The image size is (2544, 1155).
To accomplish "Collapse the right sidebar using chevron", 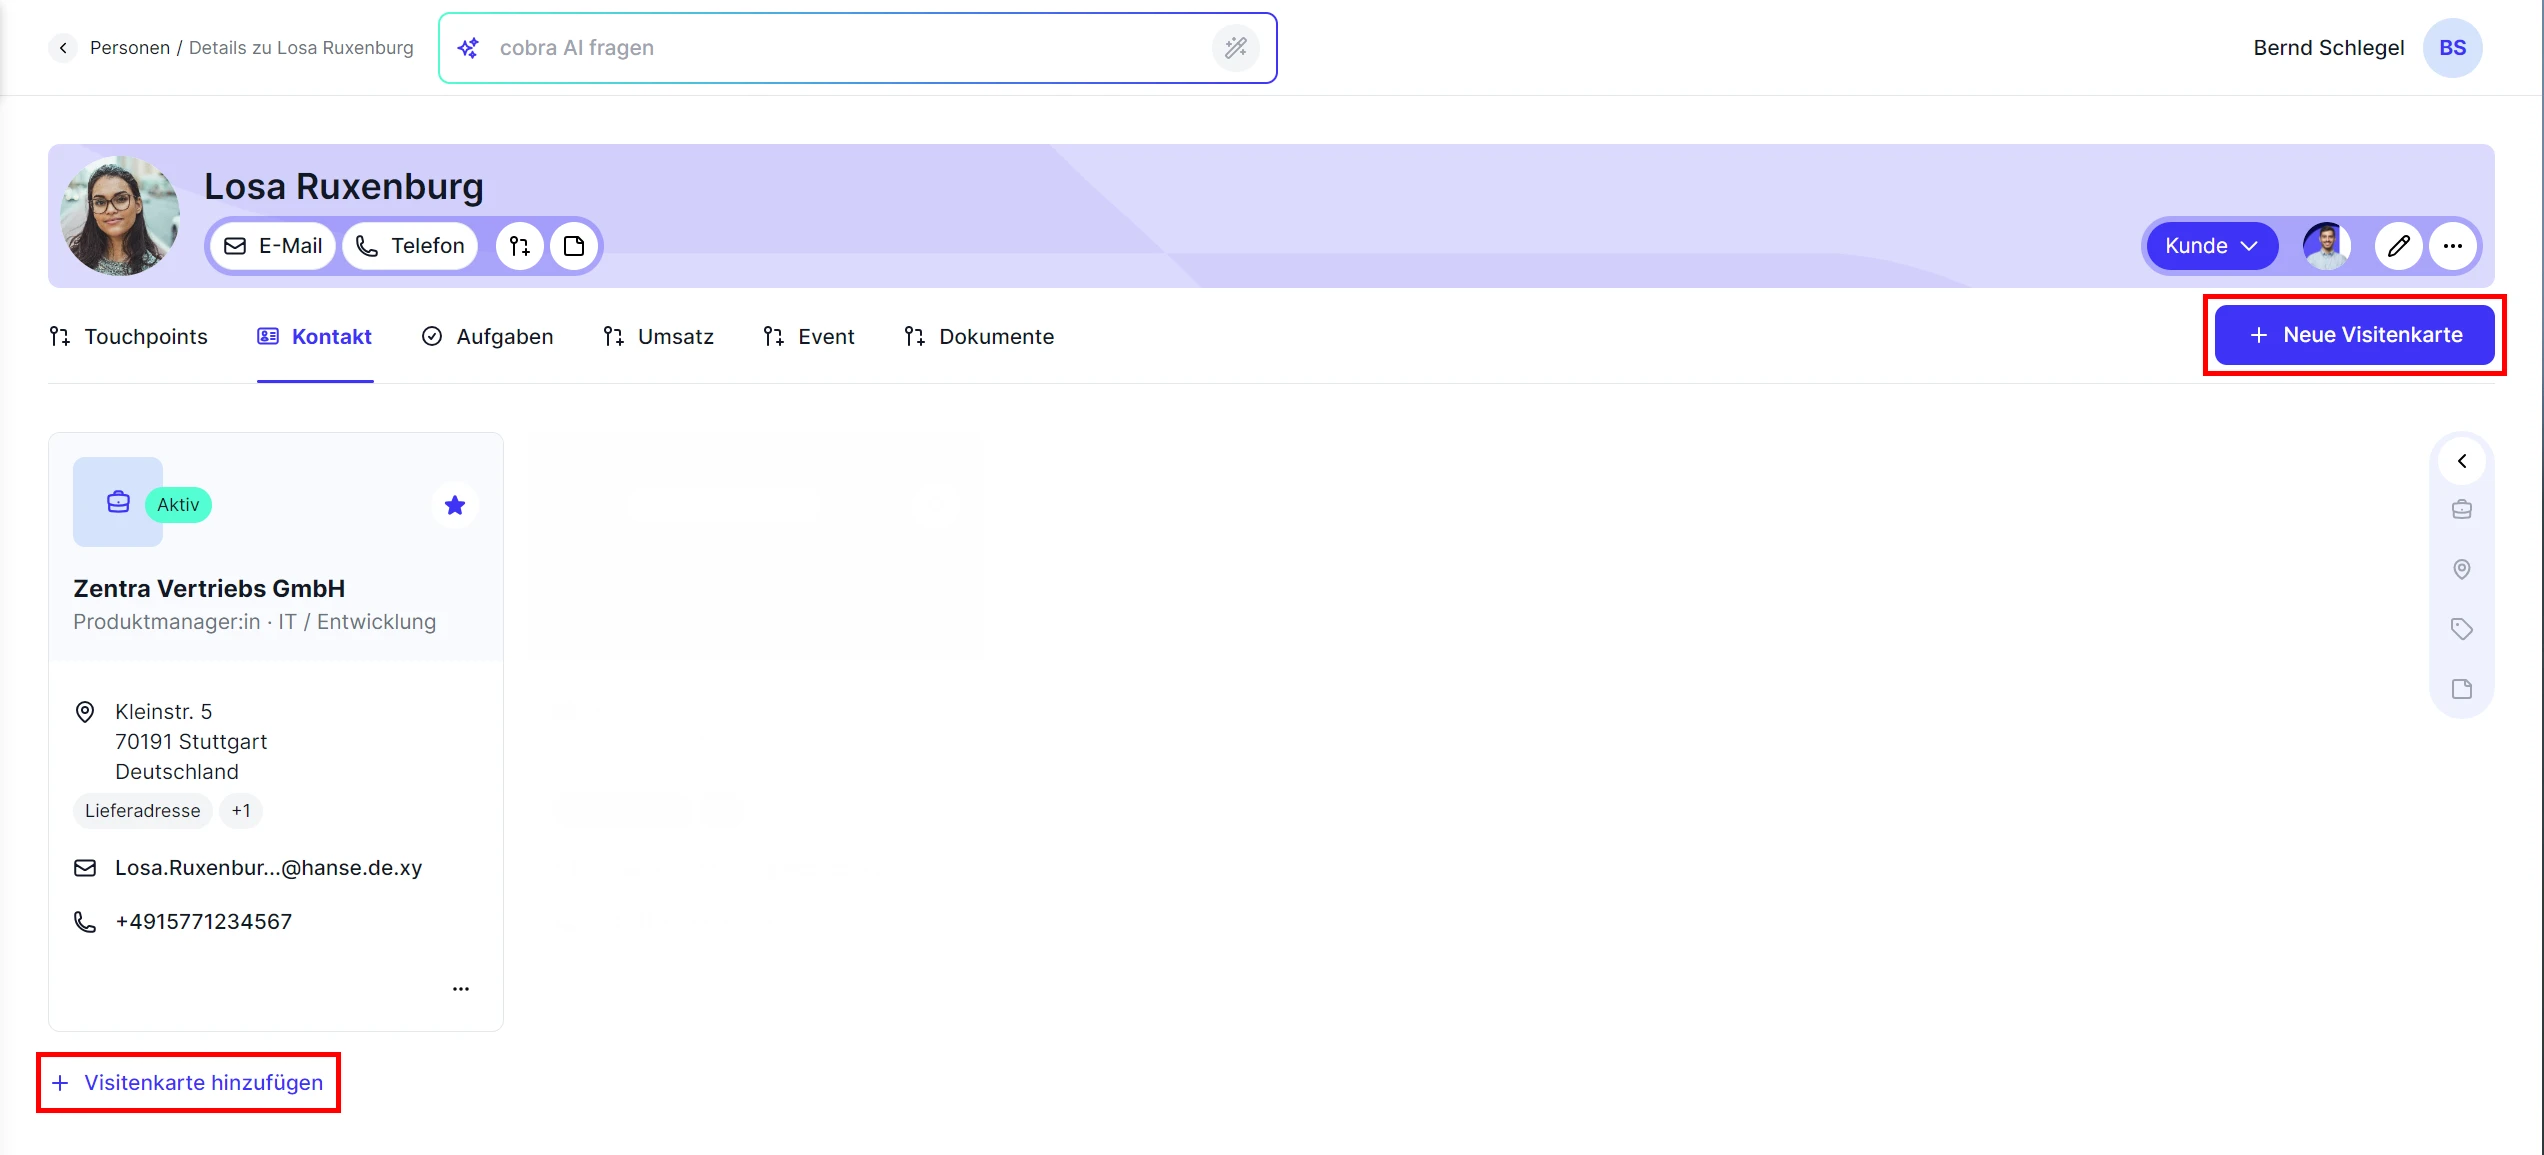I will coord(2462,461).
